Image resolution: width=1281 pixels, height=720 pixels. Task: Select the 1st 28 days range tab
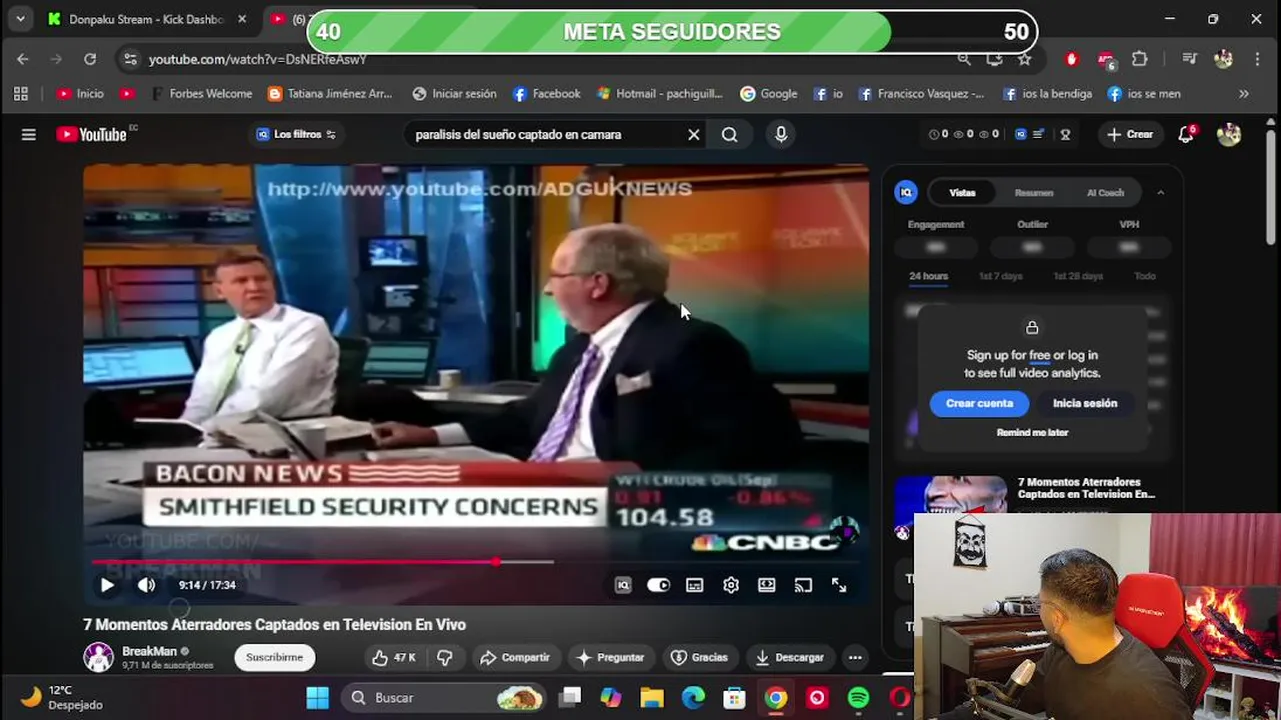coord(1078,276)
